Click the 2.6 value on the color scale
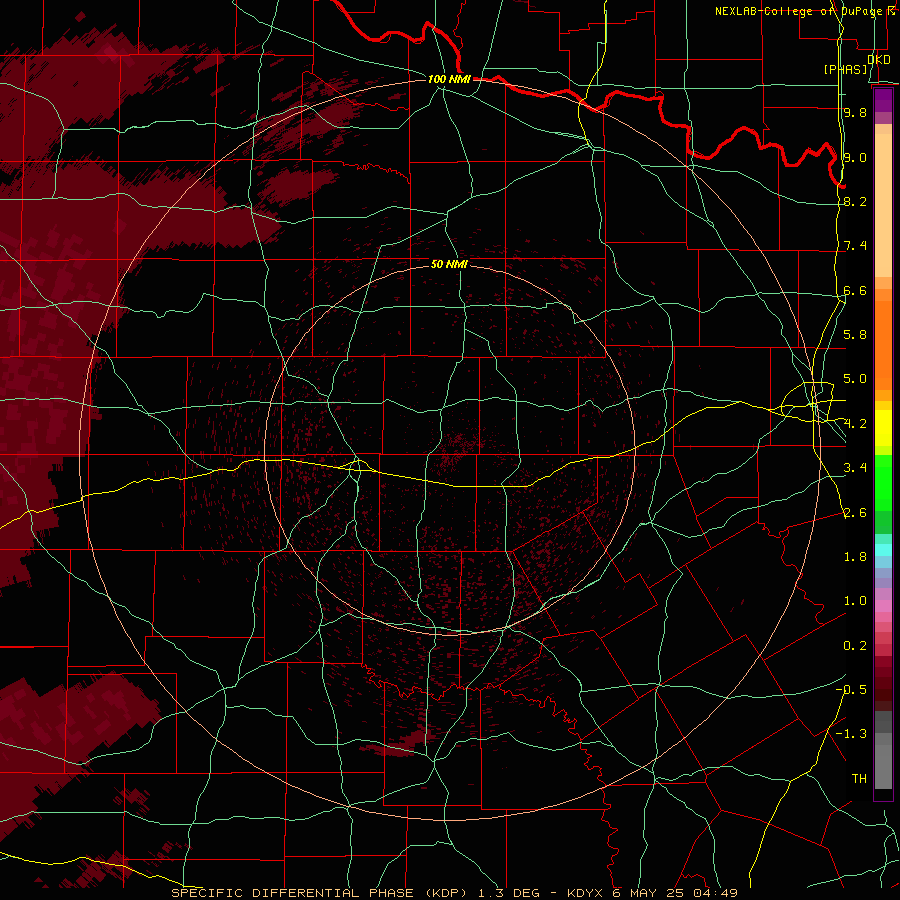Image resolution: width=900 pixels, height=900 pixels. 855,513
